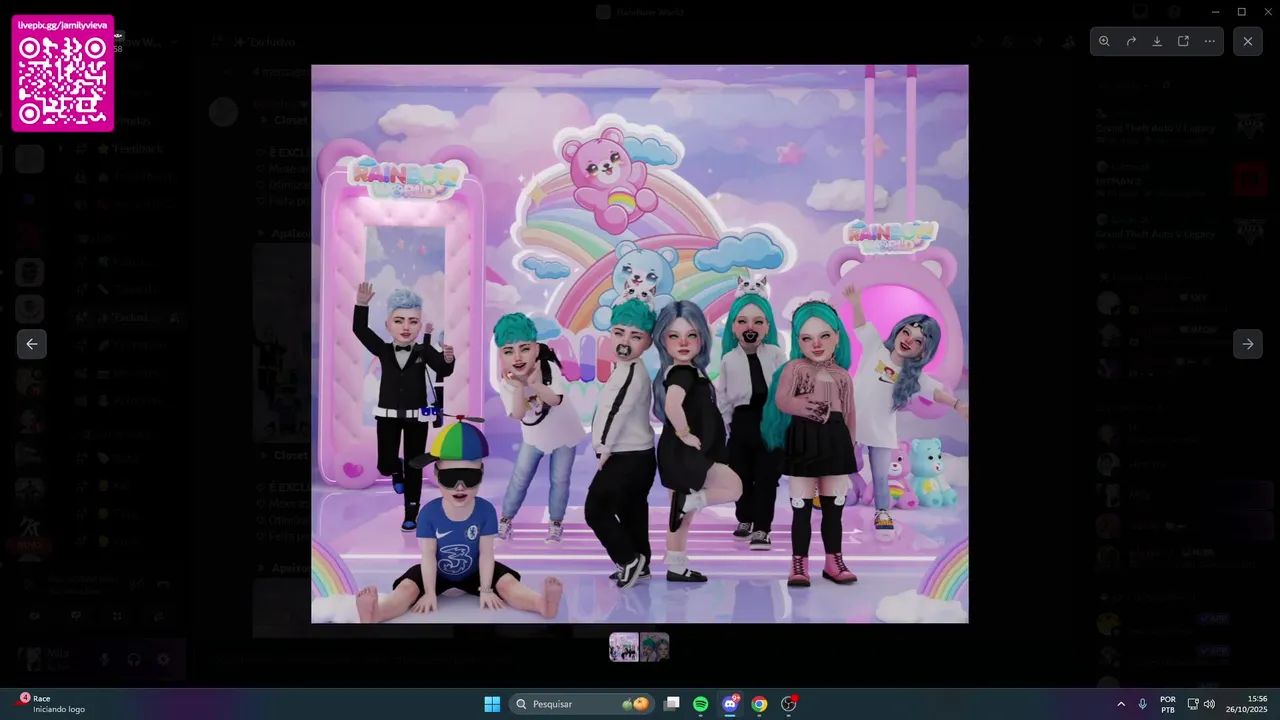Image resolution: width=1280 pixels, height=720 pixels.
Task: Open the network status tray icon
Action: point(1193,704)
